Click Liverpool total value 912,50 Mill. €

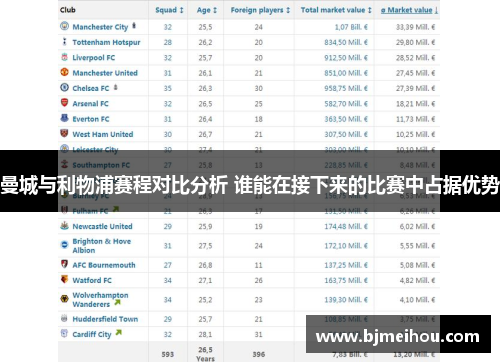point(346,58)
